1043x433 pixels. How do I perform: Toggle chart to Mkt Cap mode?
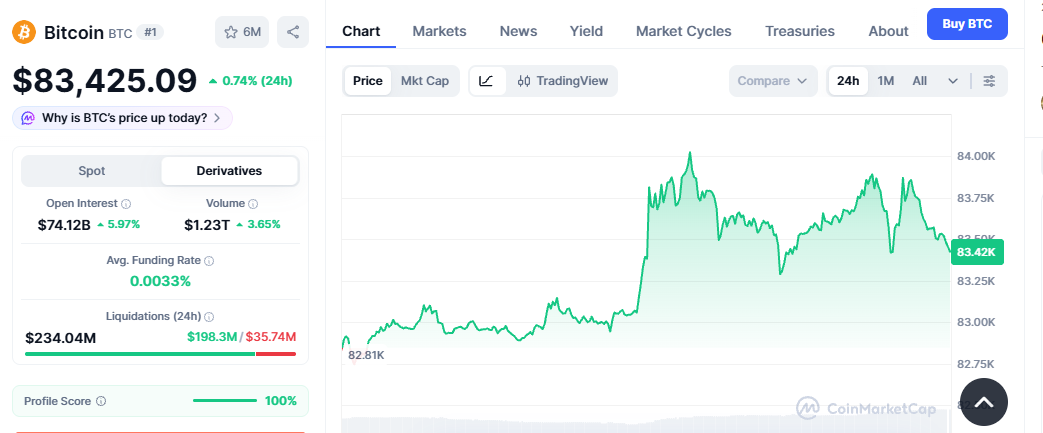tap(425, 81)
